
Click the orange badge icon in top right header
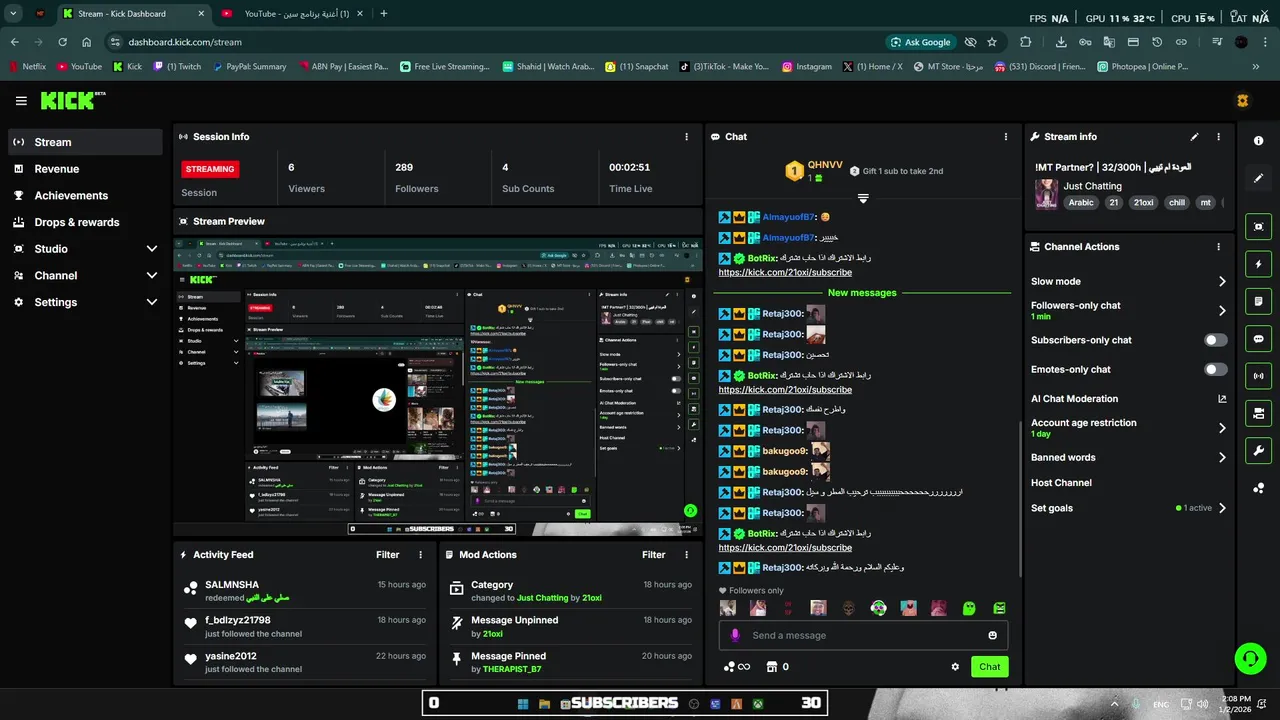point(1243,101)
